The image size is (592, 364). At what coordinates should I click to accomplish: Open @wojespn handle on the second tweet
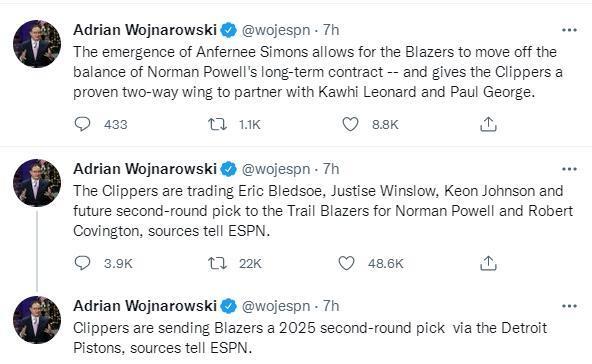tap(276, 169)
